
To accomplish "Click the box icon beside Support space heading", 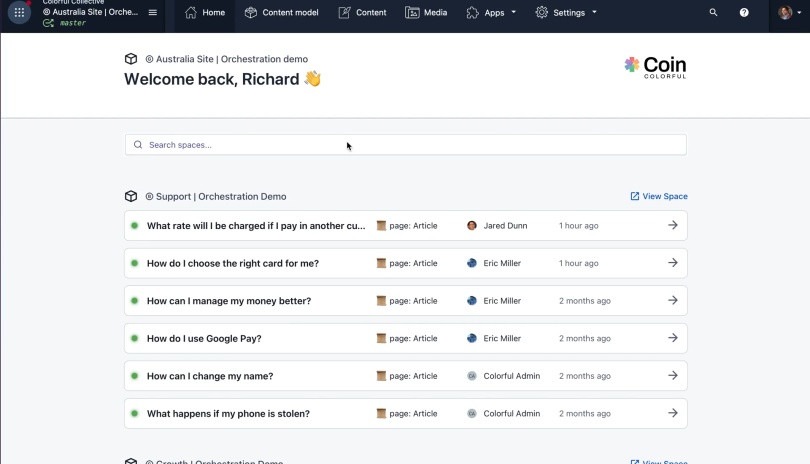I will pos(131,196).
